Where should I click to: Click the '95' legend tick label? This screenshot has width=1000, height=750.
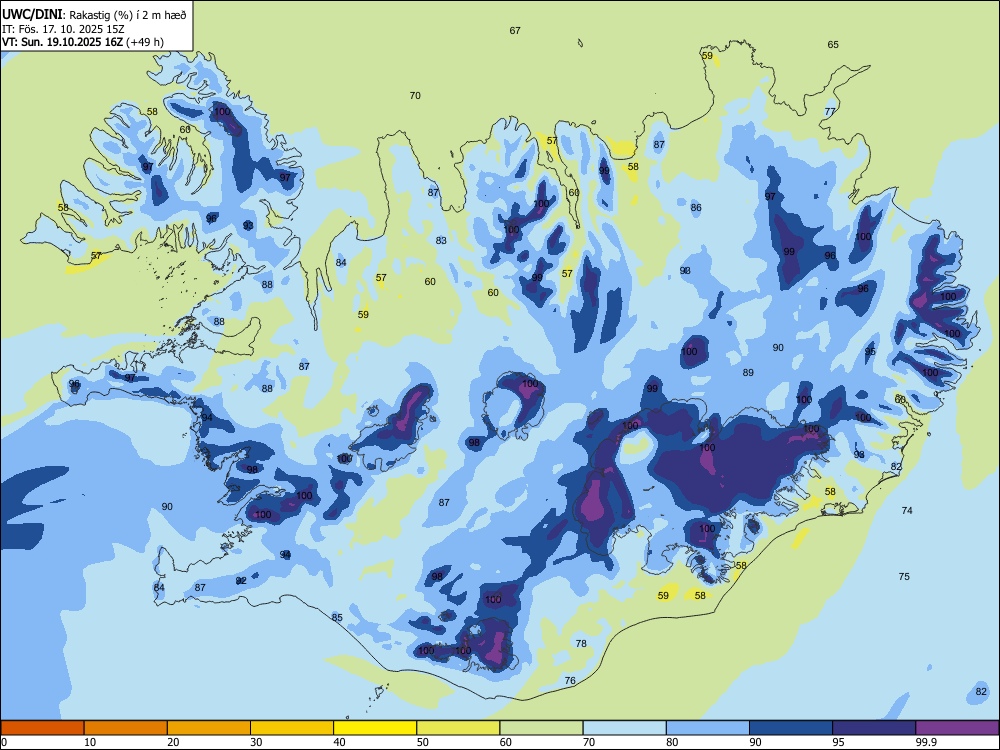[839, 742]
